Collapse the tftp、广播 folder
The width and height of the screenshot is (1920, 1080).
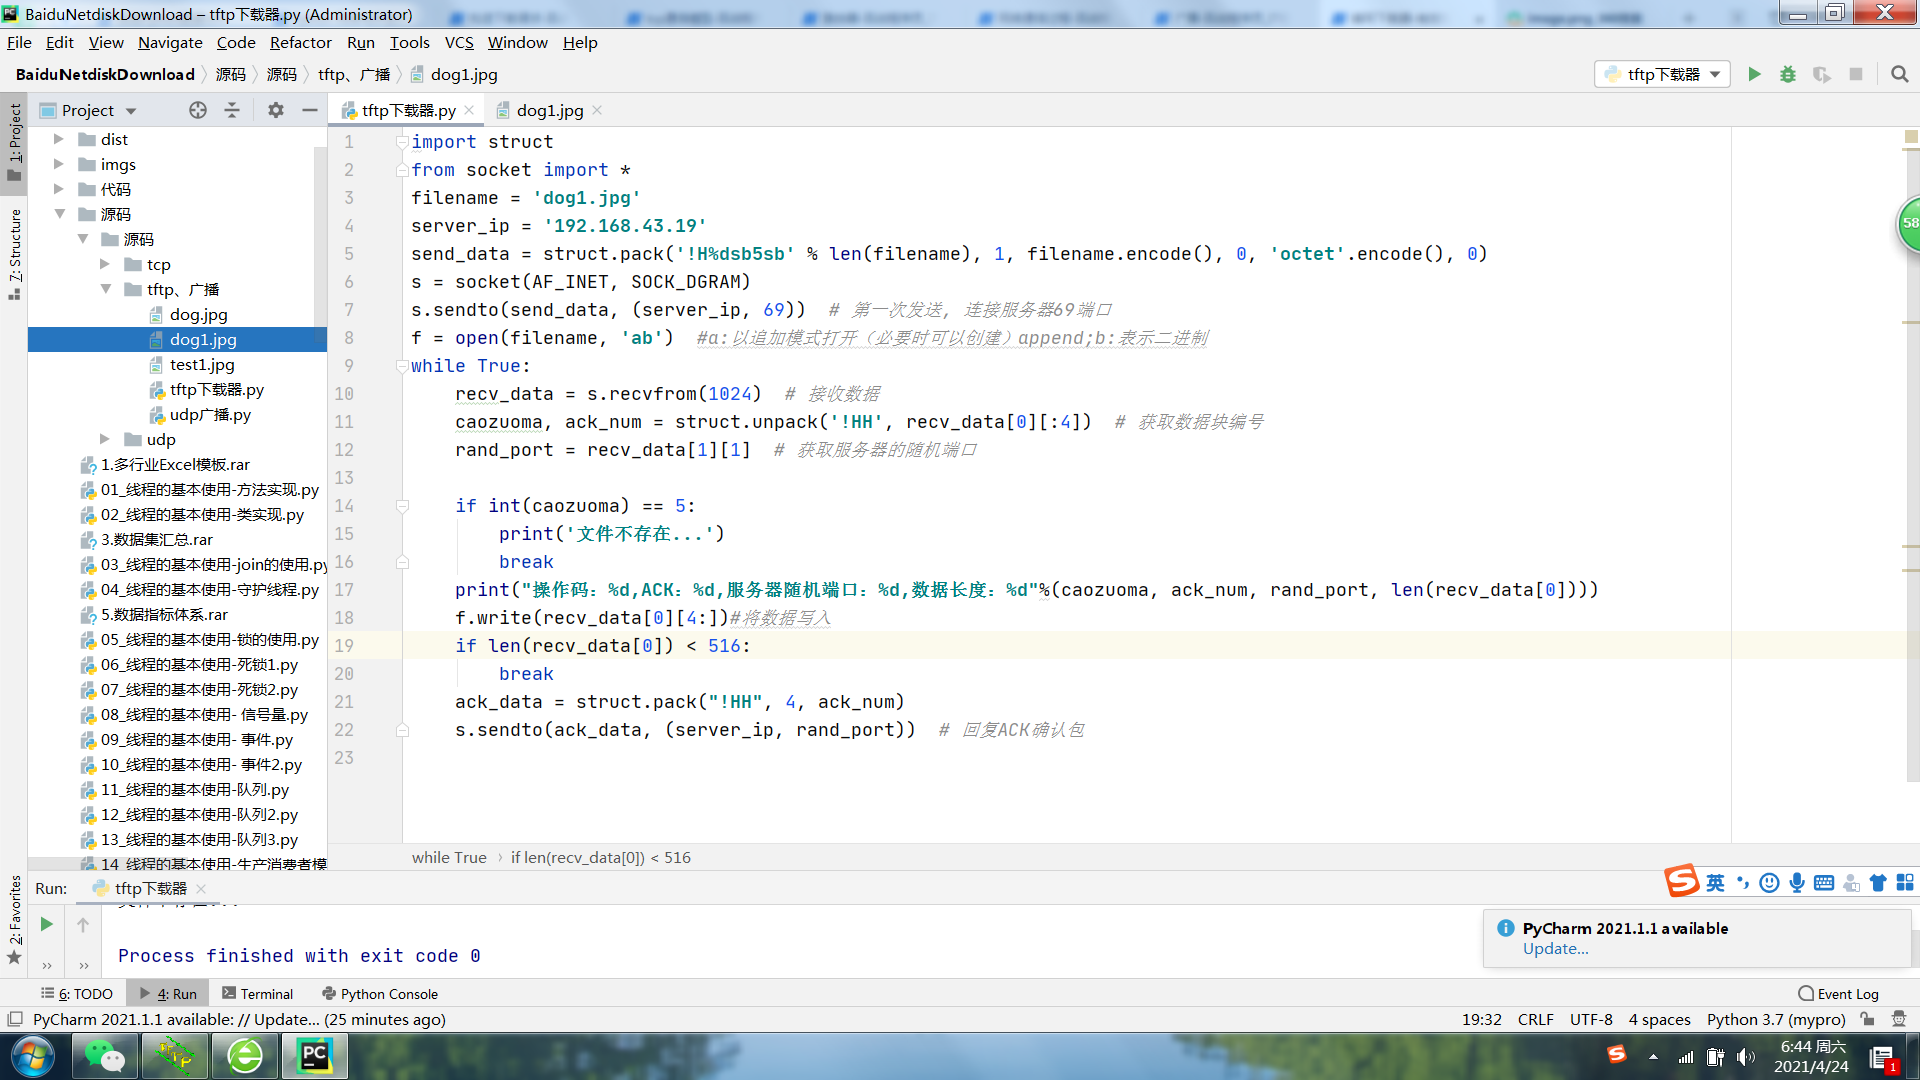(x=106, y=289)
